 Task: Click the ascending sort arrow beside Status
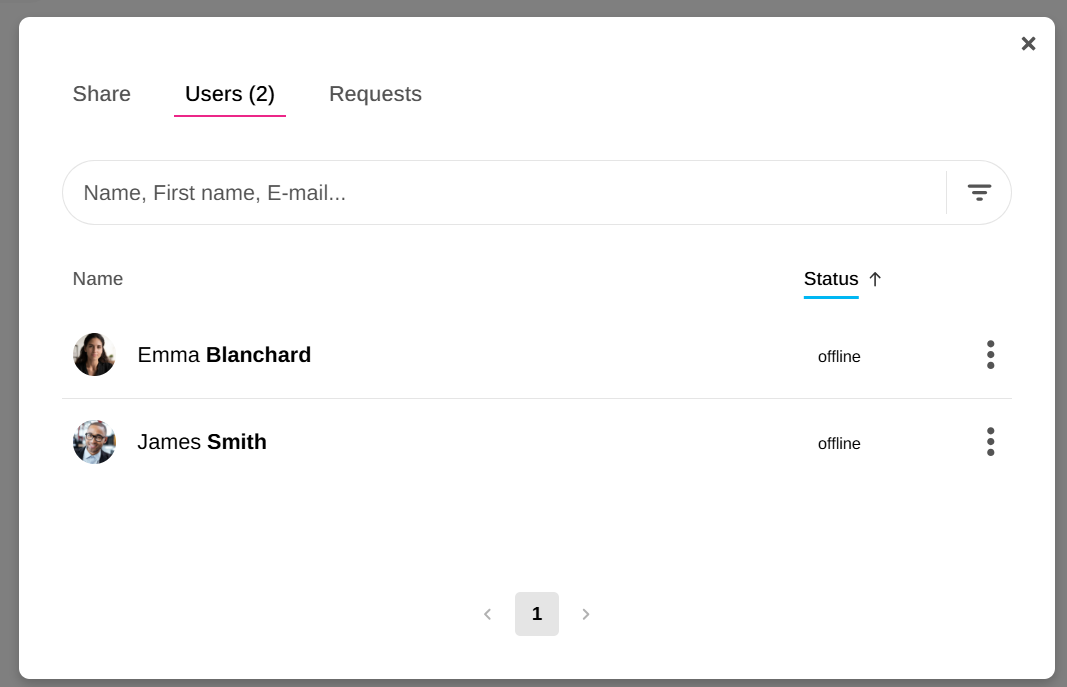(x=875, y=279)
